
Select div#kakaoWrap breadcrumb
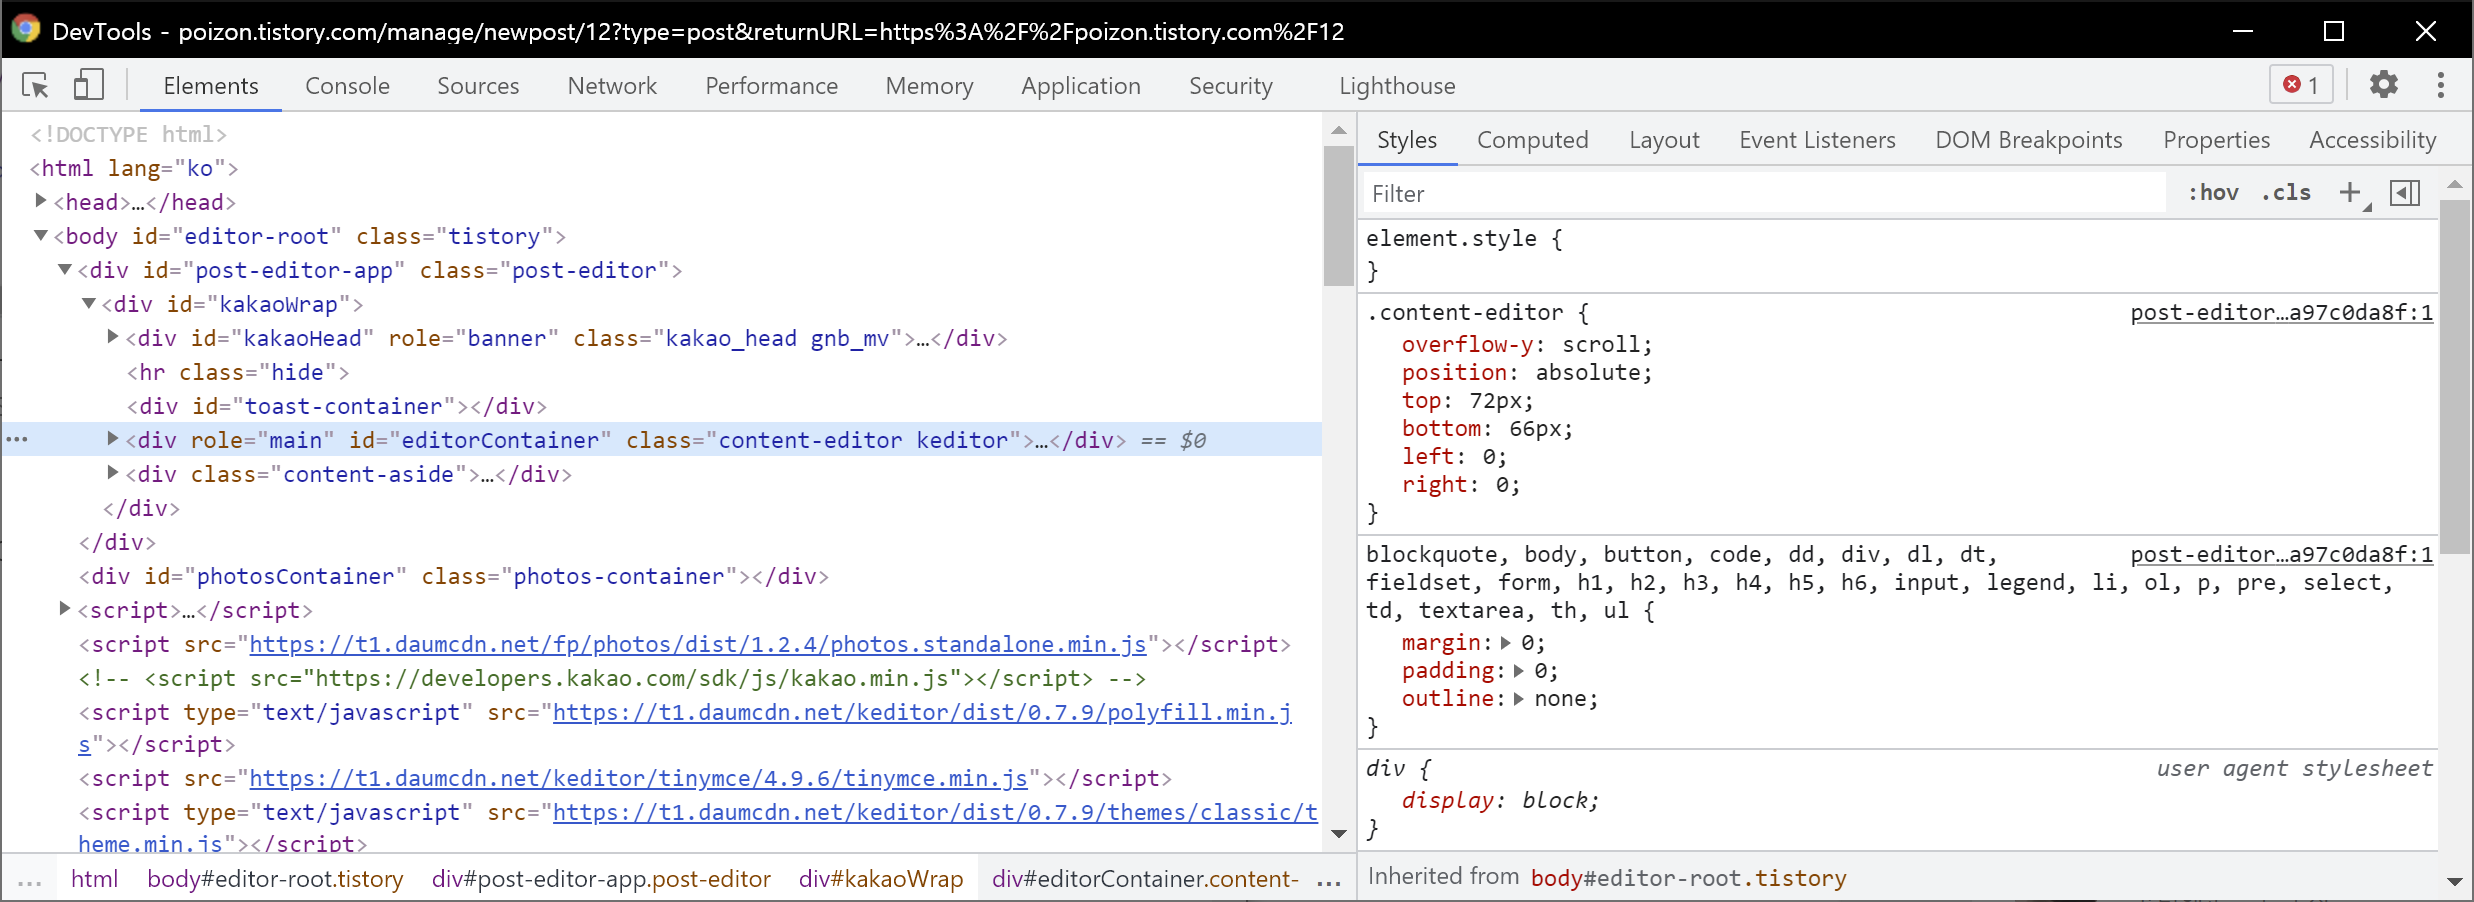click(881, 879)
